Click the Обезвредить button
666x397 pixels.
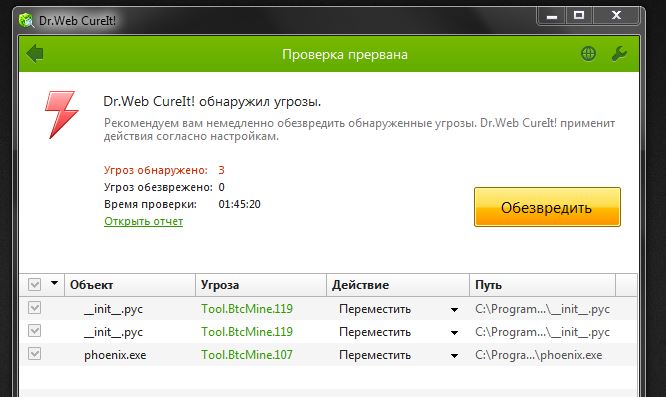point(547,207)
